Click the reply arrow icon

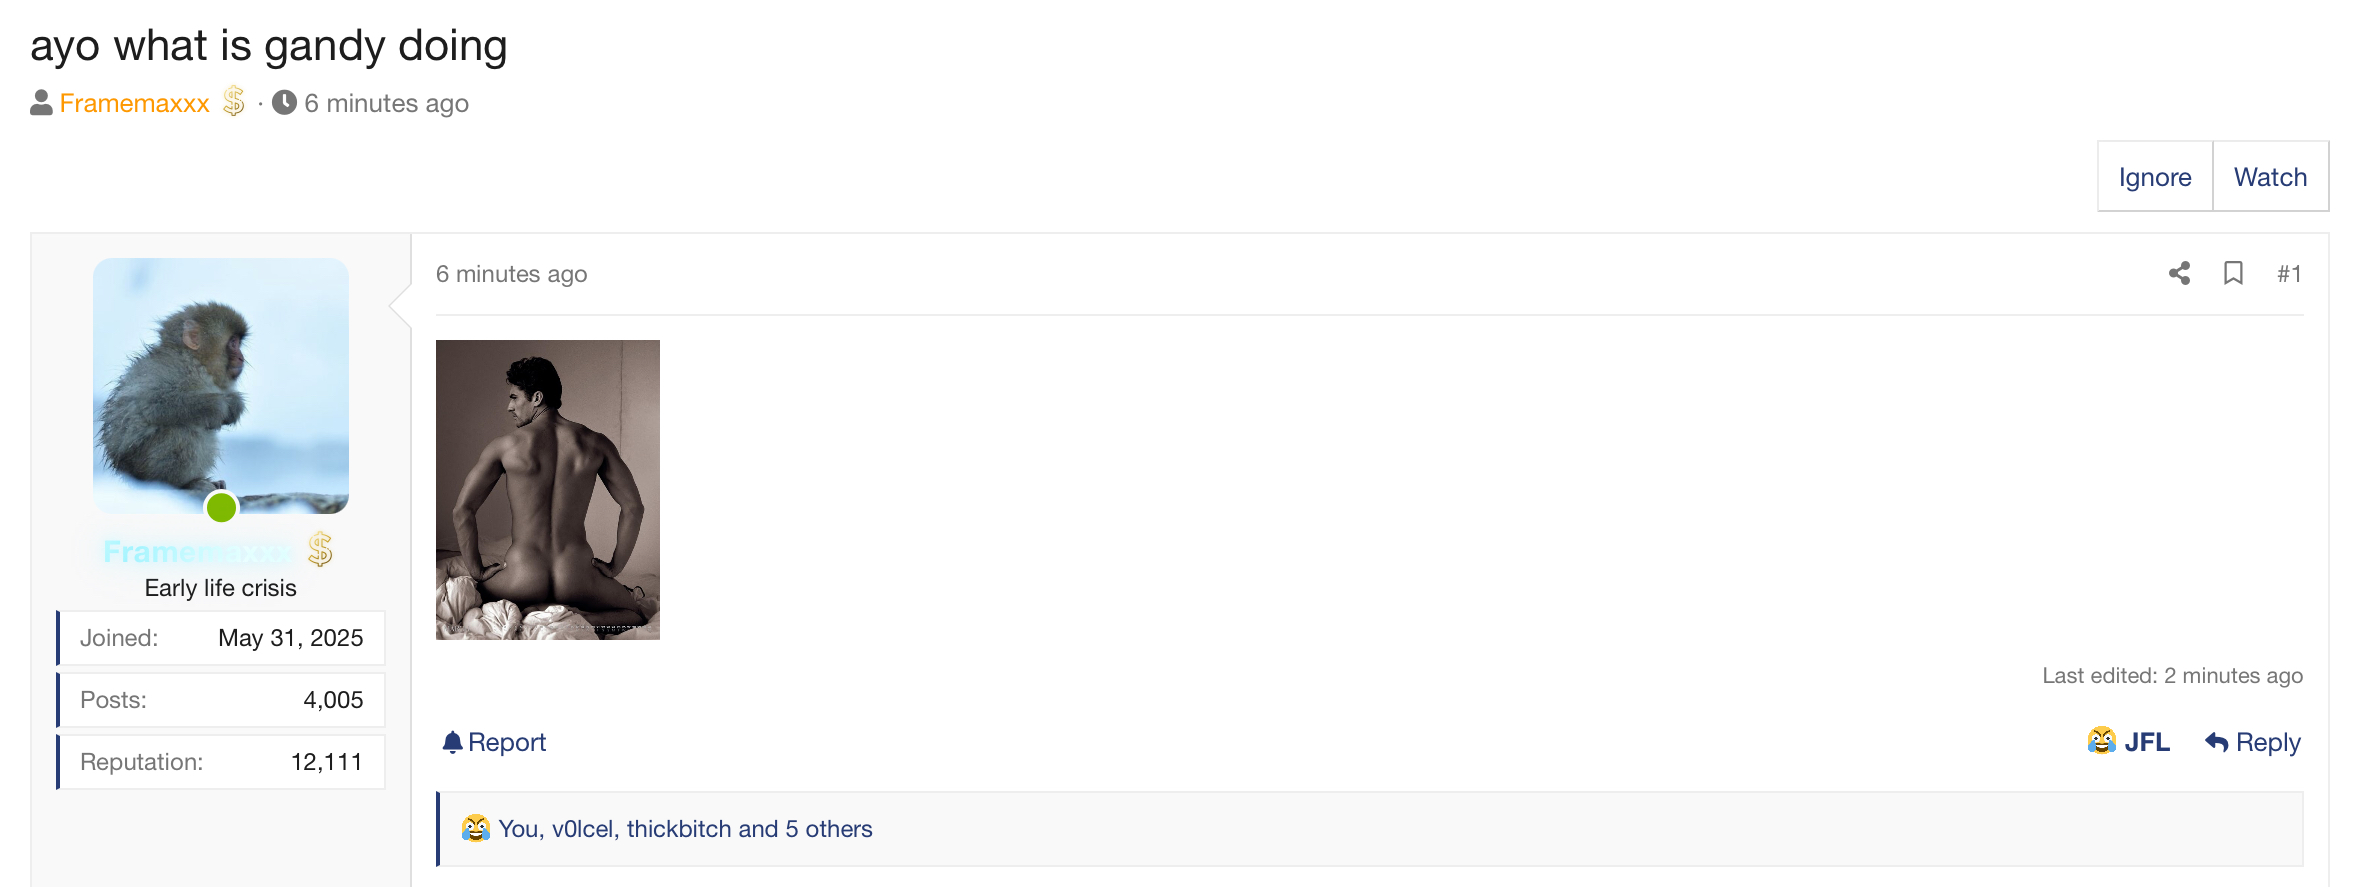(x=2216, y=742)
